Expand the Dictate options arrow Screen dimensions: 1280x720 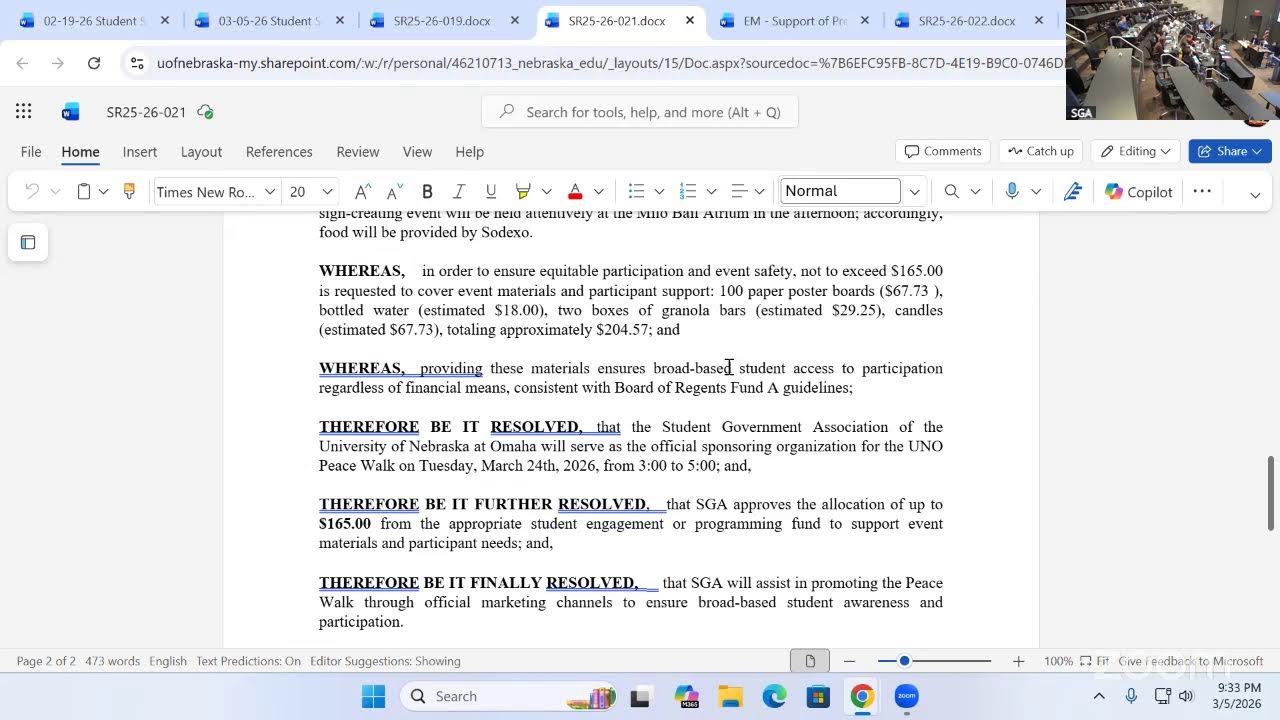[1036, 192]
